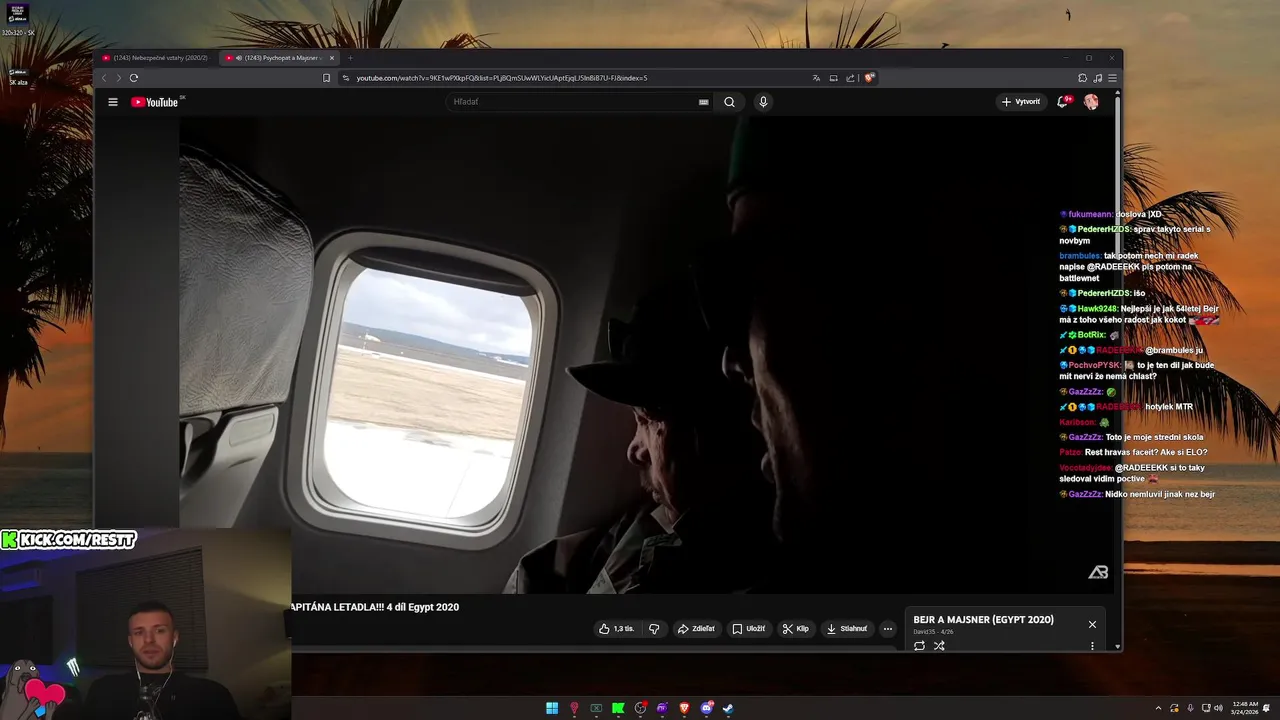Click Hawk9248 chat username
This screenshot has width=1280, height=720.
1097,309
